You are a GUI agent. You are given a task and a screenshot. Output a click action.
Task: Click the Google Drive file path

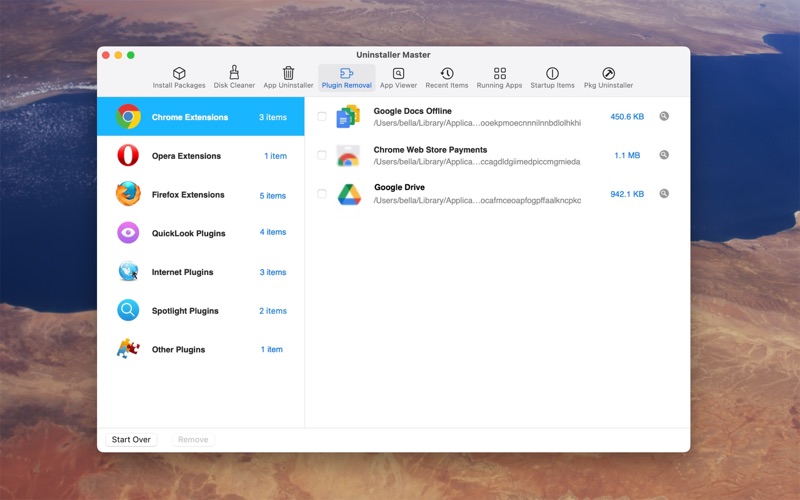pyautogui.click(x=477, y=201)
